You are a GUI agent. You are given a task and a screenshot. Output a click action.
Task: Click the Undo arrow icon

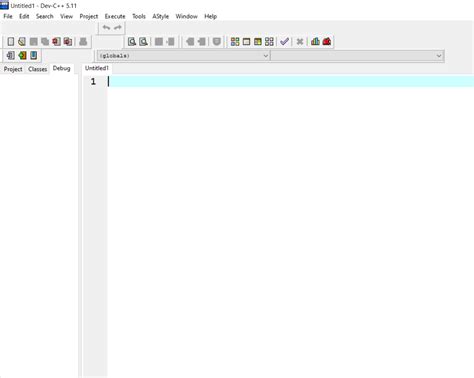pos(106,28)
